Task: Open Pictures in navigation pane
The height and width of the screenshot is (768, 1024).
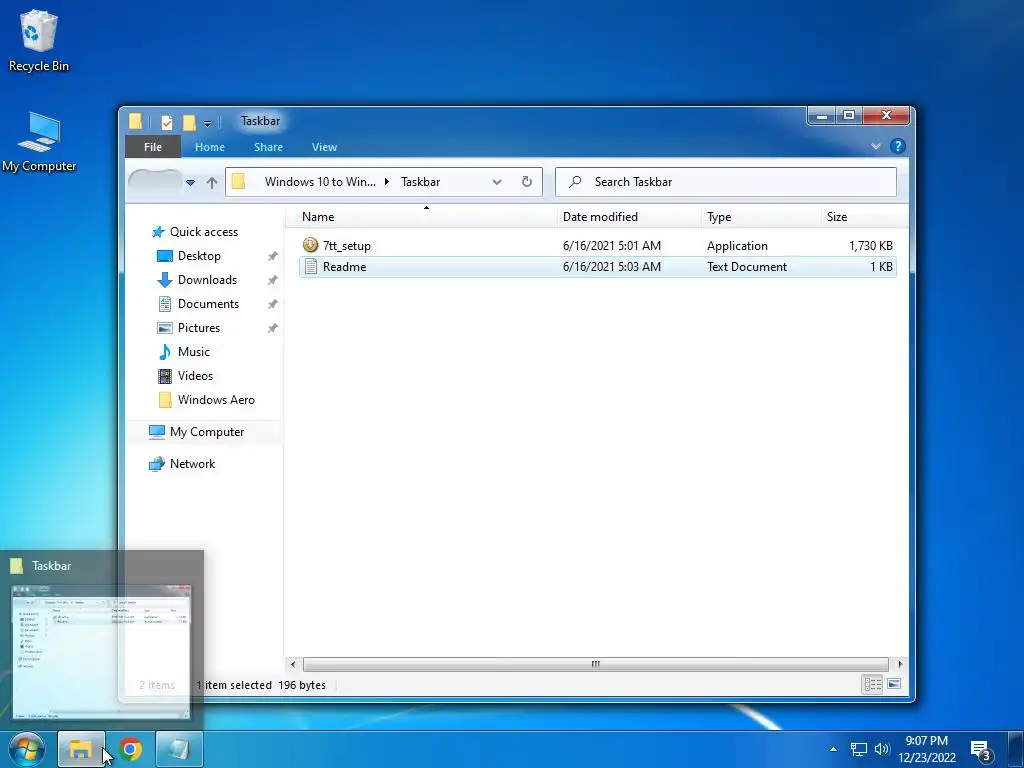Action: click(x=199, y=328)
